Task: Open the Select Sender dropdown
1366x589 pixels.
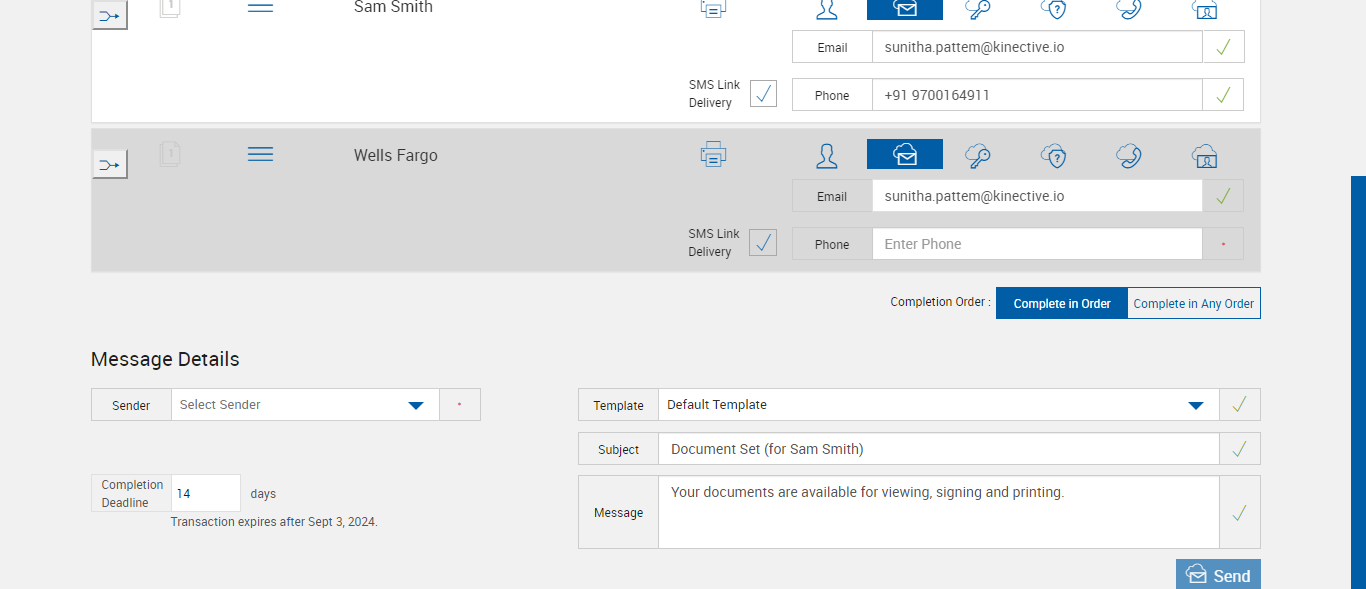Action: [x=305, y=405]
